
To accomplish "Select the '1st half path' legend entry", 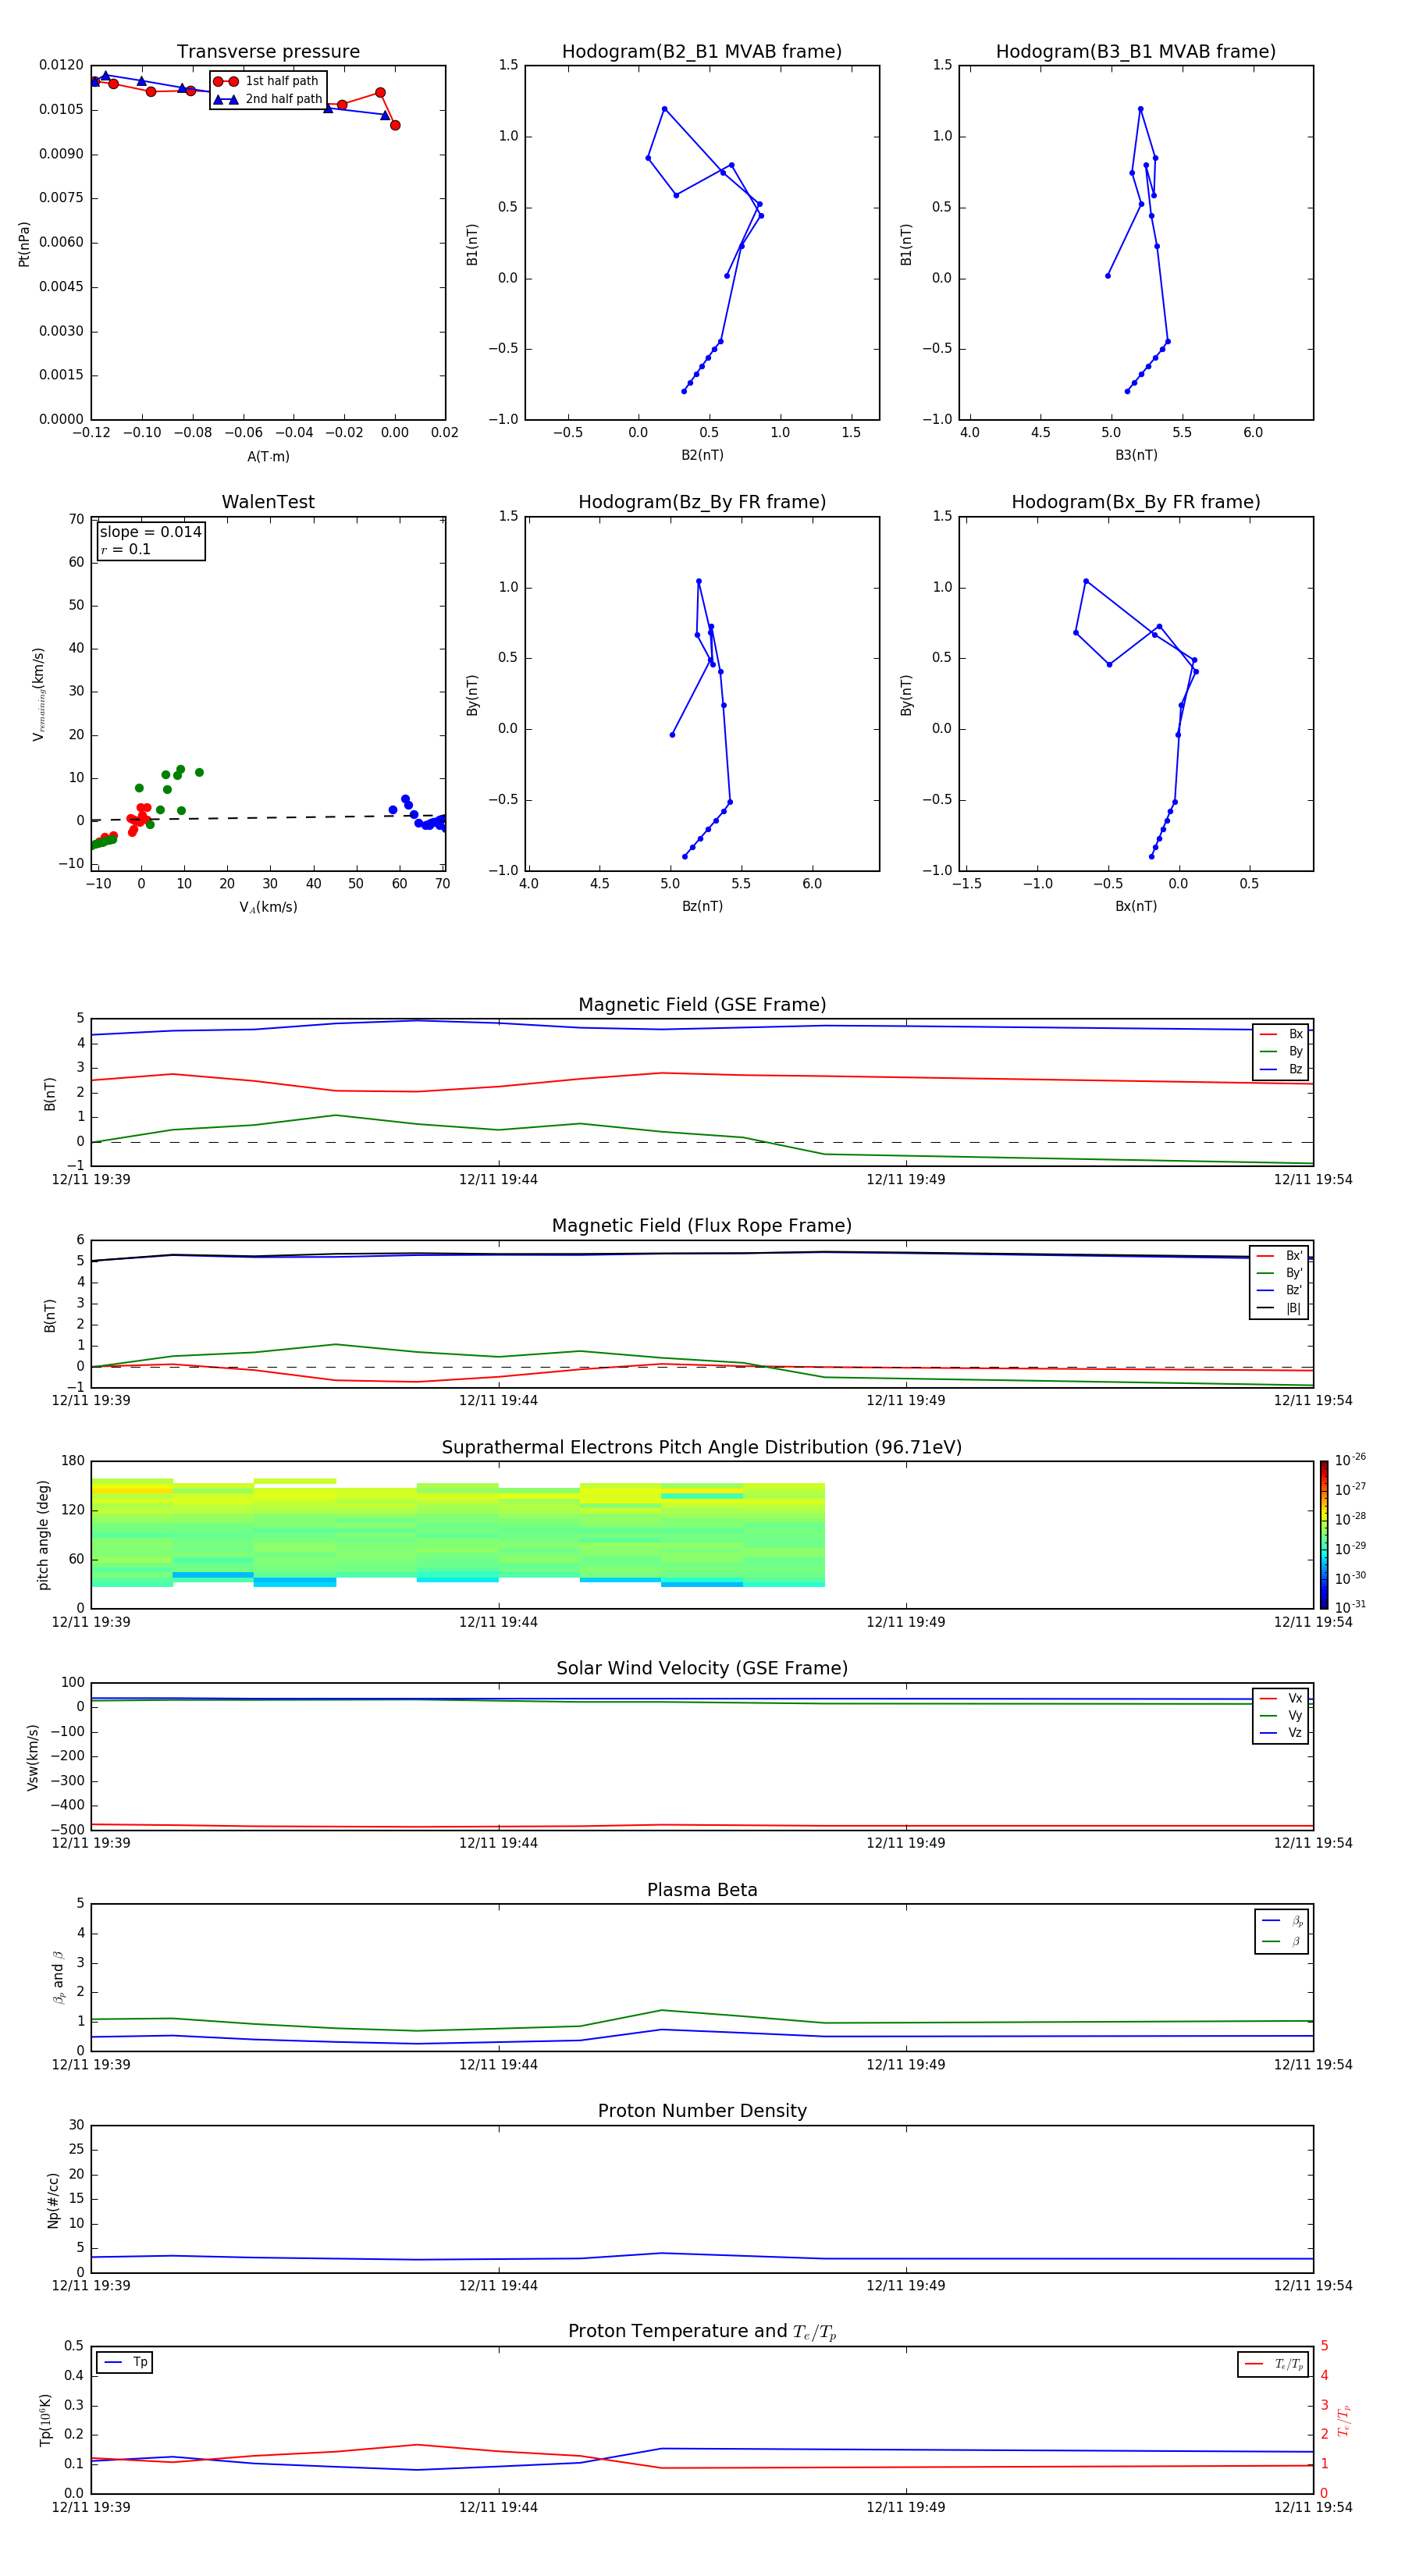I will click(267, 81).
